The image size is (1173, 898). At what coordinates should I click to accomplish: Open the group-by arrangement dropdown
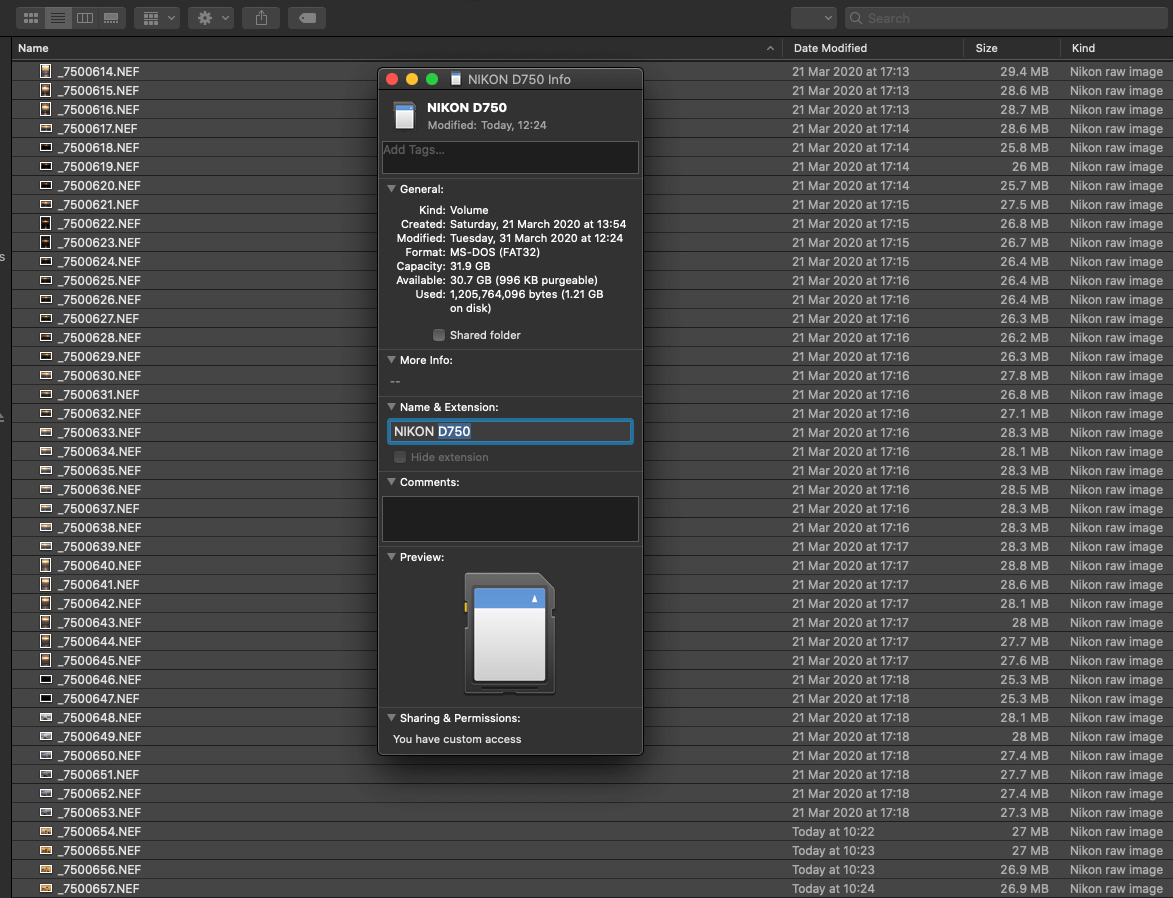(x=157, y=18)
